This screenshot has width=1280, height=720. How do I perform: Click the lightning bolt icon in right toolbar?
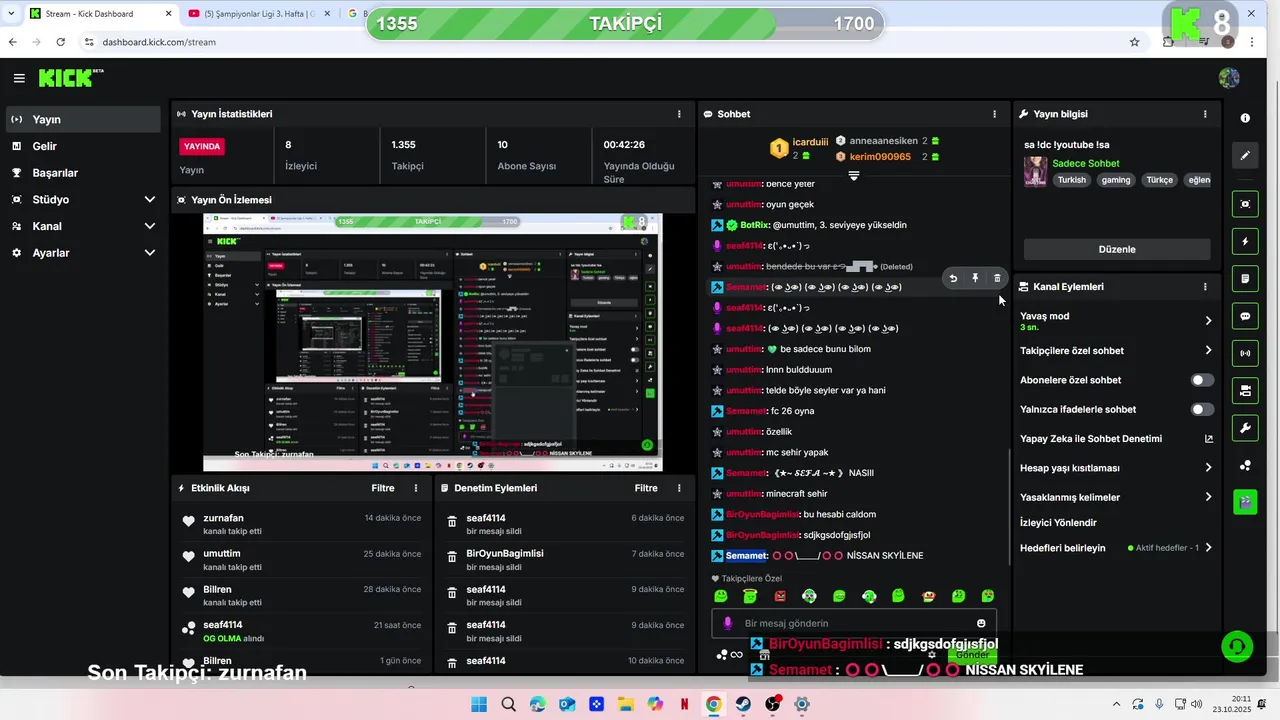pos(1245,242)
